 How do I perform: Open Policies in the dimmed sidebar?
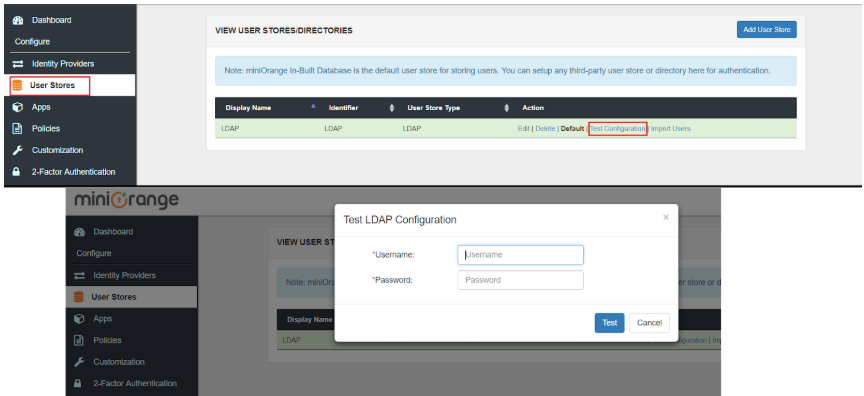pos(107,340)
